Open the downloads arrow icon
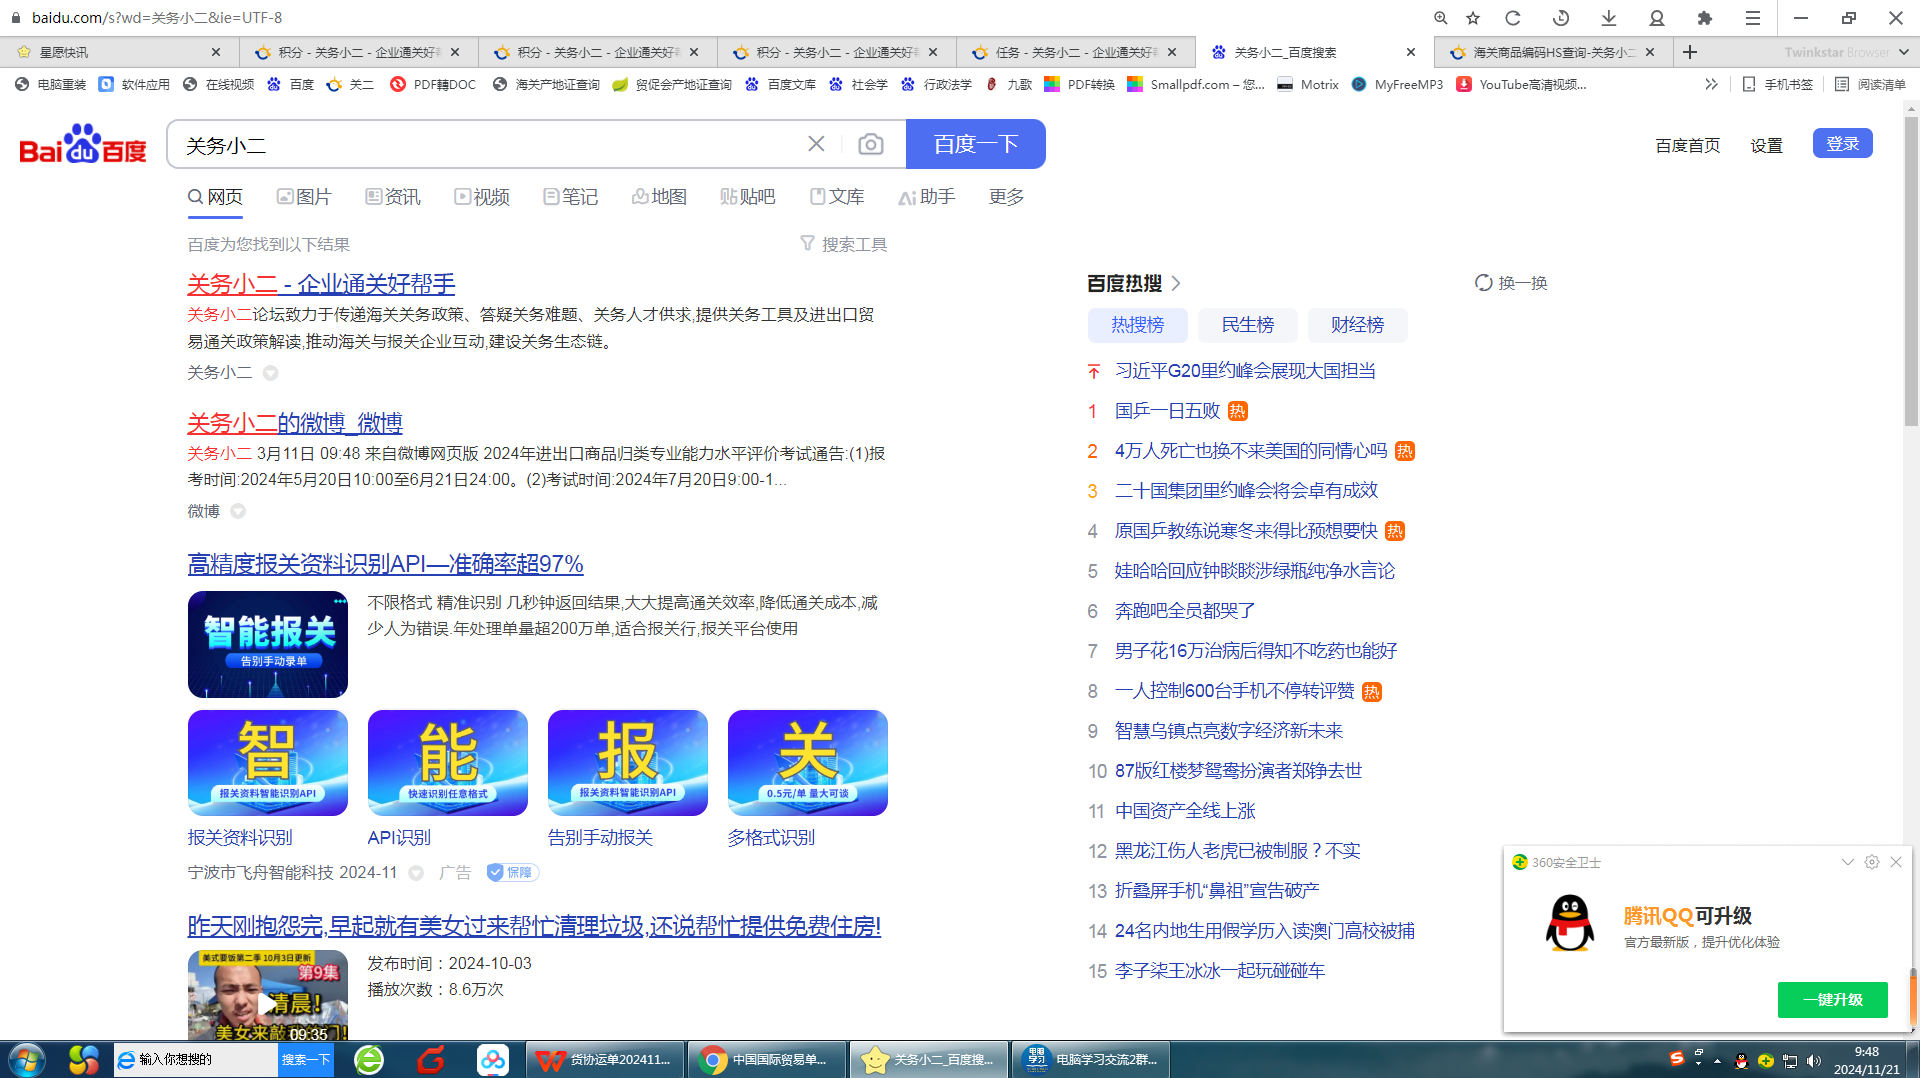 1609,18
